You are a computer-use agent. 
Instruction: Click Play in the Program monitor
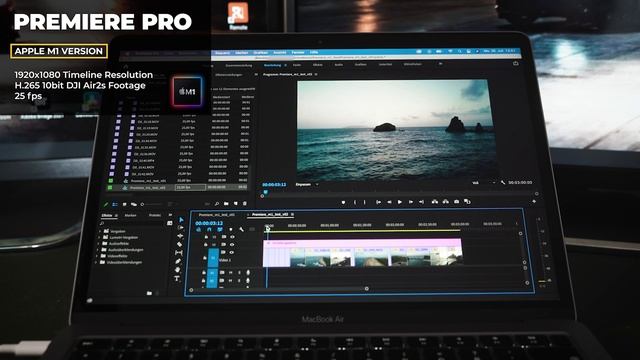pyautogui.click(x=400, y=202)
